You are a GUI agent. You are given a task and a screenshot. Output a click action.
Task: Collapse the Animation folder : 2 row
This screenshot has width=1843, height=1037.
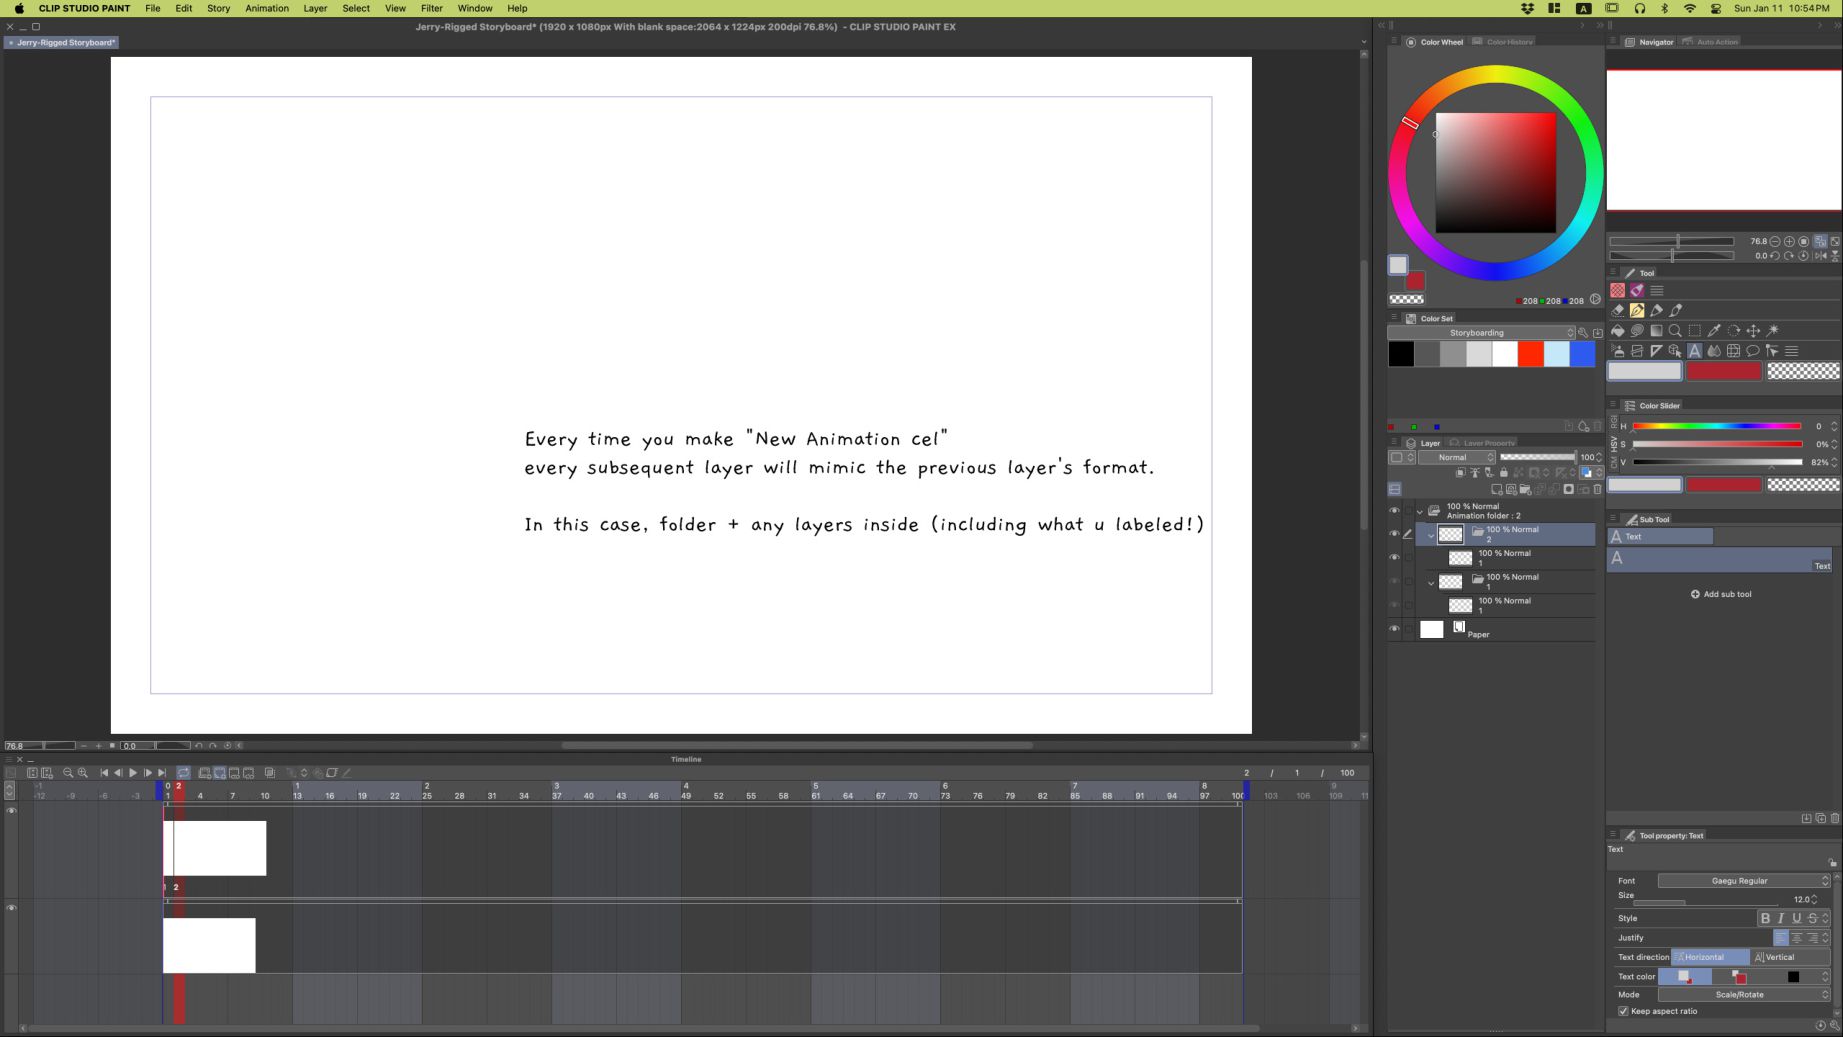pyautogui.click(x=1420, y=512)
